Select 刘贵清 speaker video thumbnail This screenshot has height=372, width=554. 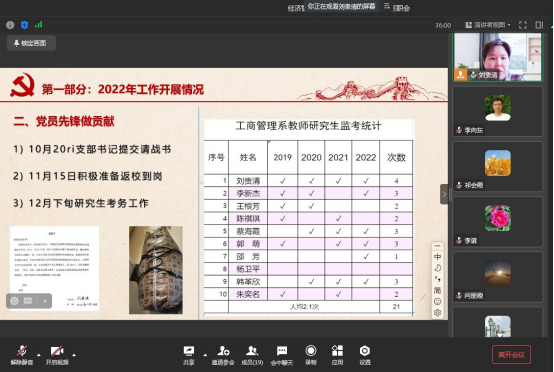pyautogui.click(x=497, y=57)
